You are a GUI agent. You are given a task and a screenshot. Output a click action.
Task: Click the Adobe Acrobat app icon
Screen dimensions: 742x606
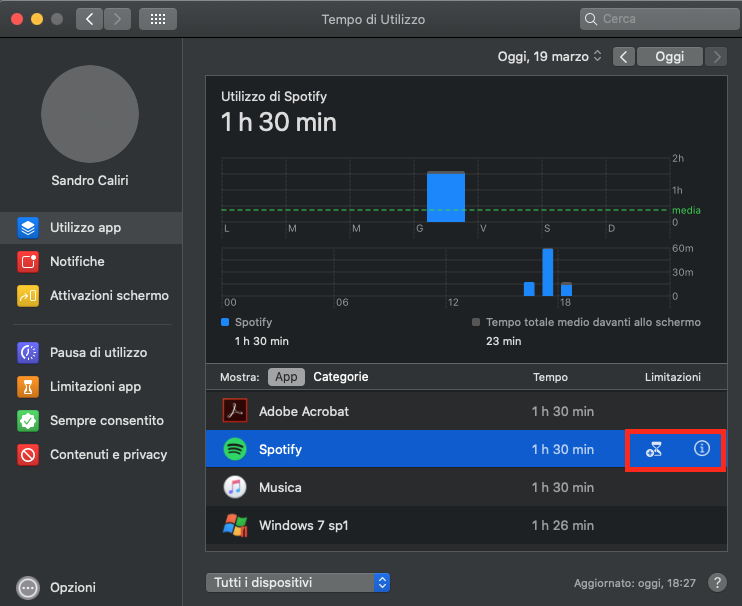235,411
